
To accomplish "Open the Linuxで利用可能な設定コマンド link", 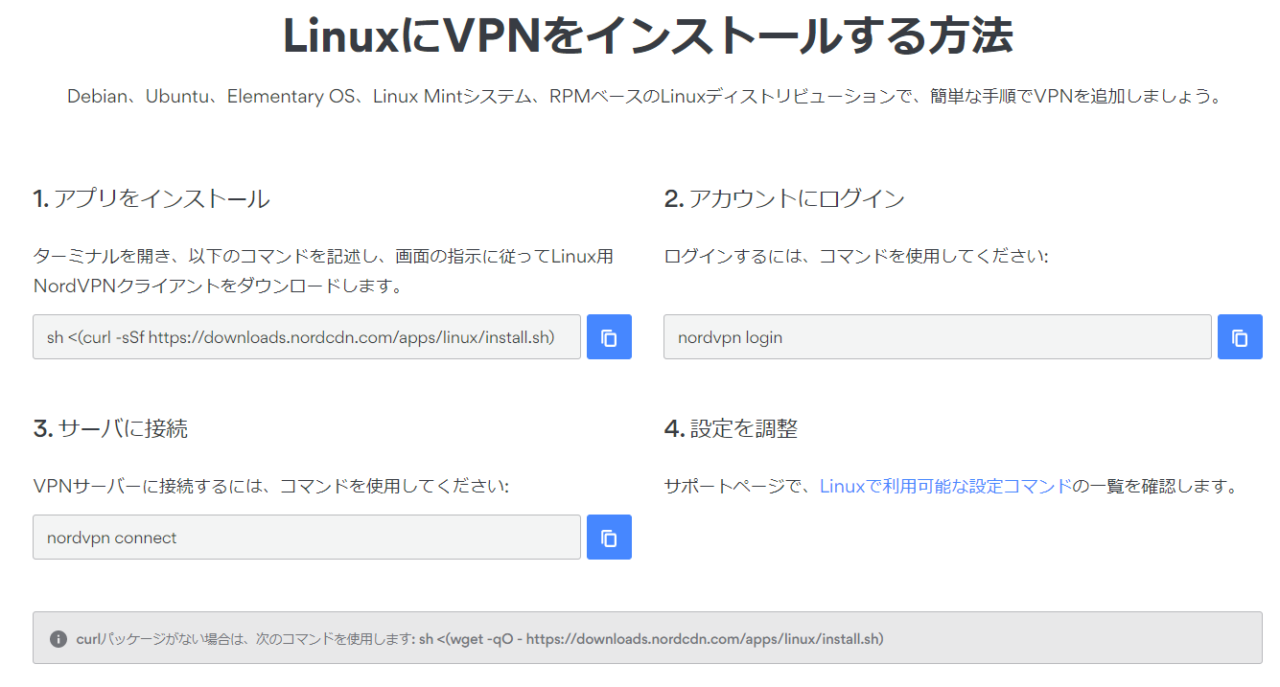I will click(945, 487).
